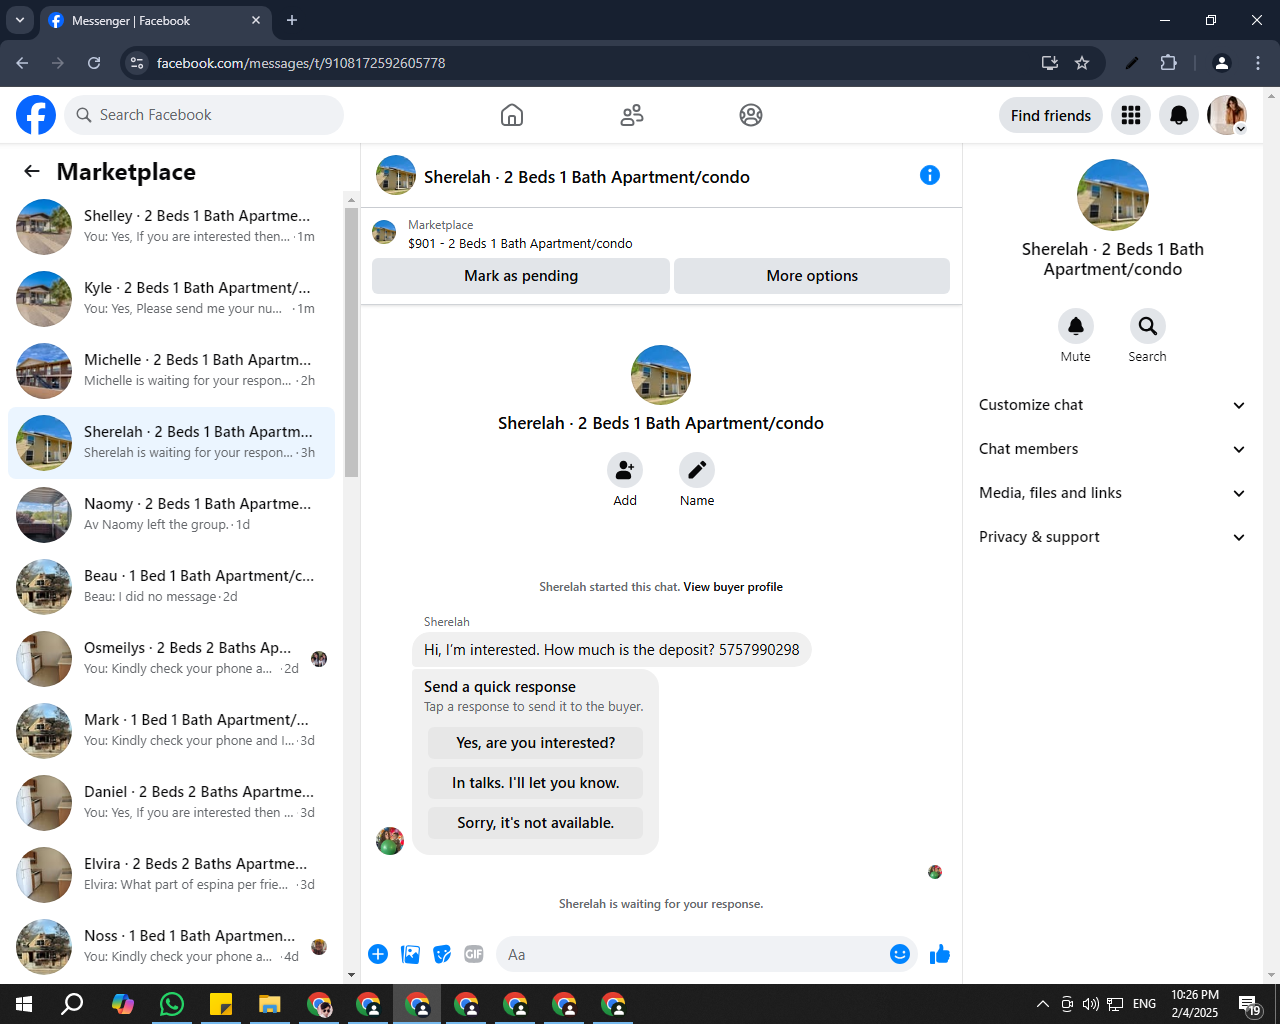
Task: Open the notifications bell
Action: [x=1179, y=115]
